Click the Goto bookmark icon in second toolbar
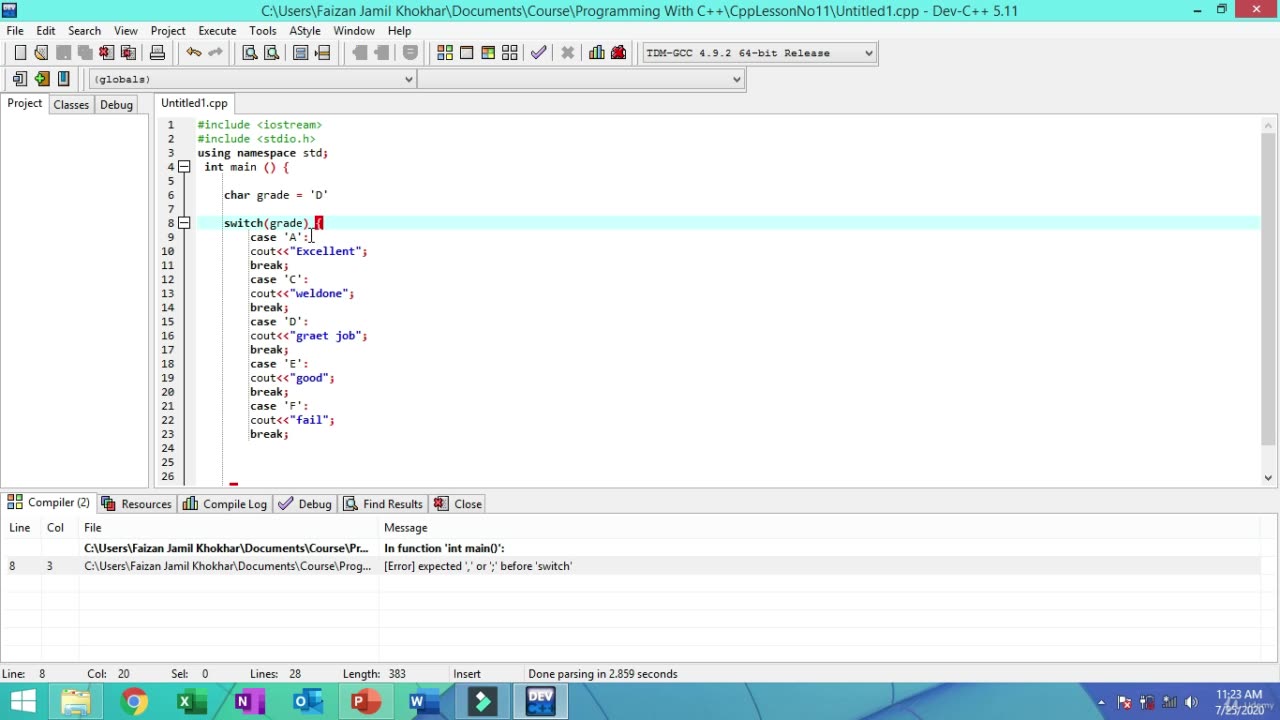 64,79
